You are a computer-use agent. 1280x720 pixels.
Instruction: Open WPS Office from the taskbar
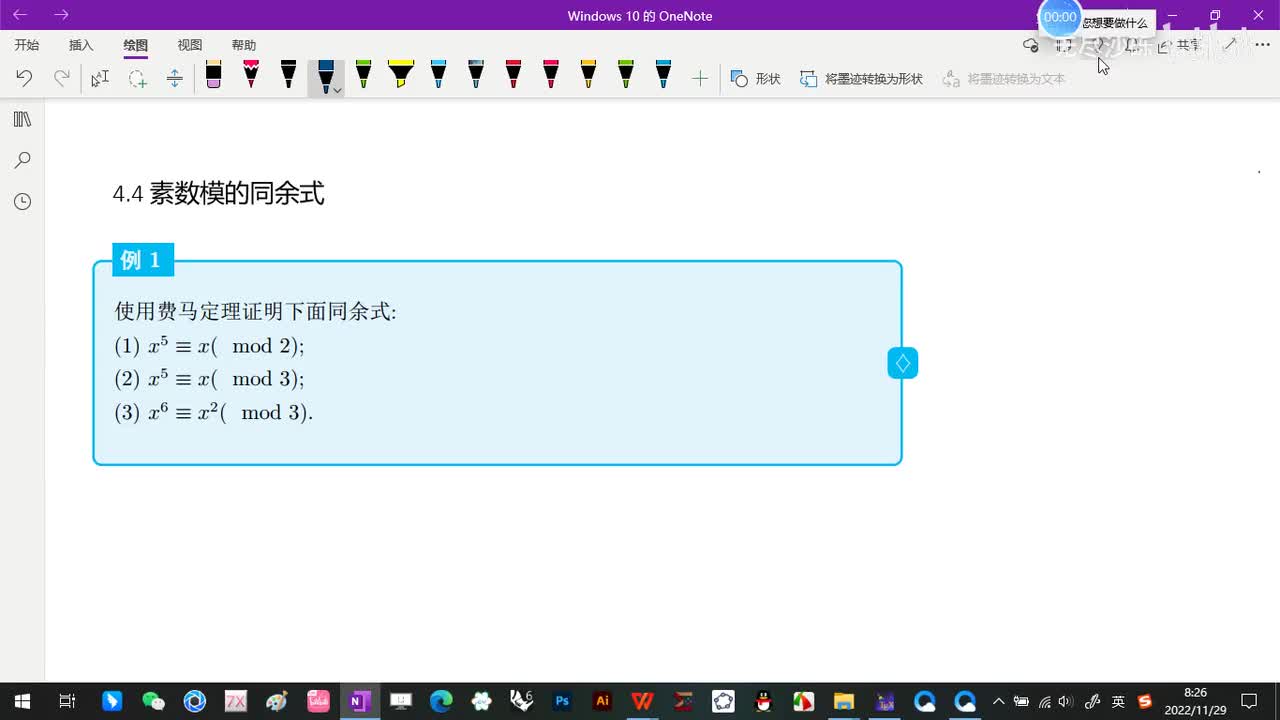[642, 701]
